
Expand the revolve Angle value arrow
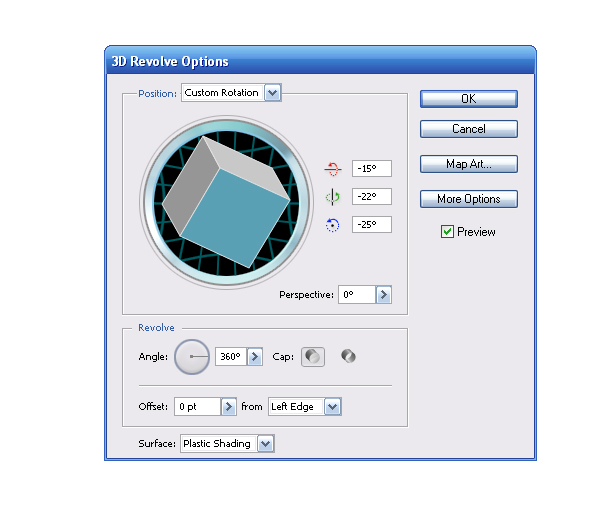pos(255,357)
